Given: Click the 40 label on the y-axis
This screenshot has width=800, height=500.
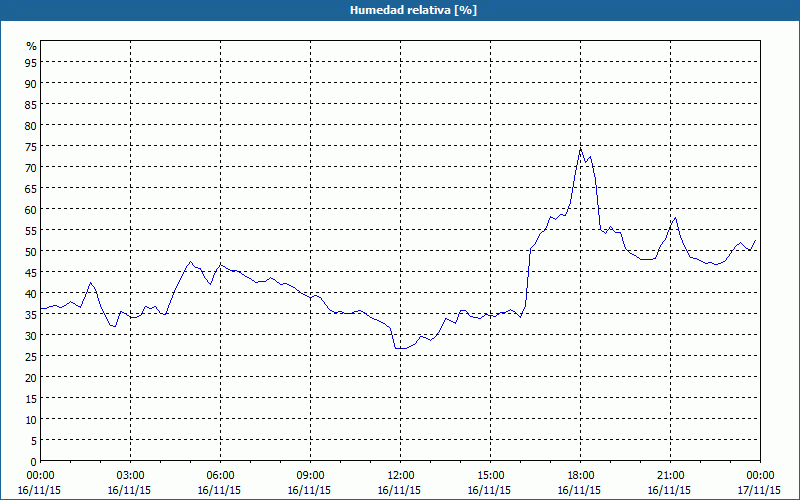Looking at the screenshot, I should tap(31, 293).
